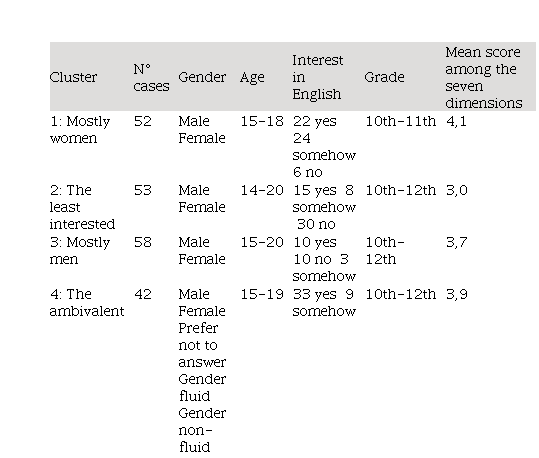Viewport: 539px width, 458px height.
Task: Click the 'Prefer not to answer' text
Action: pyautogui.click(x=202, y=345)
